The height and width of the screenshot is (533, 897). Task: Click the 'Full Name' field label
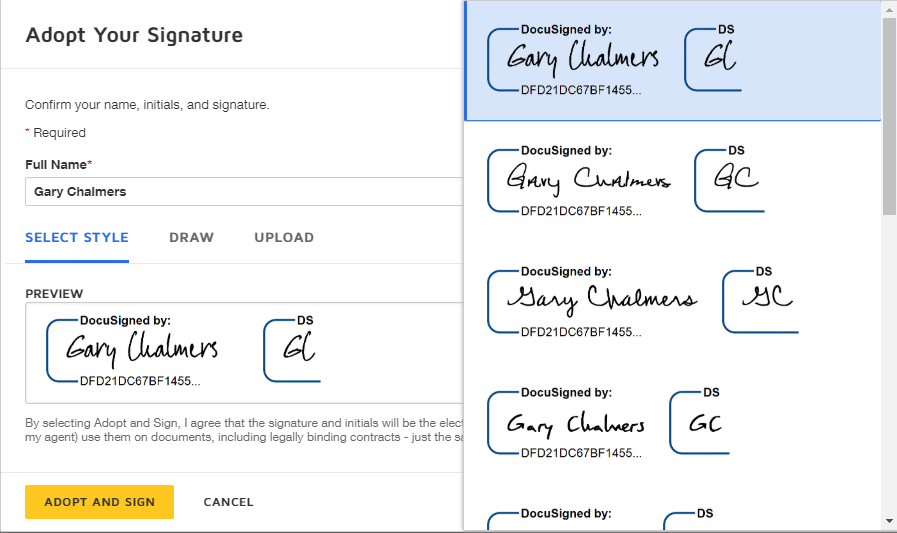(56, 165)
